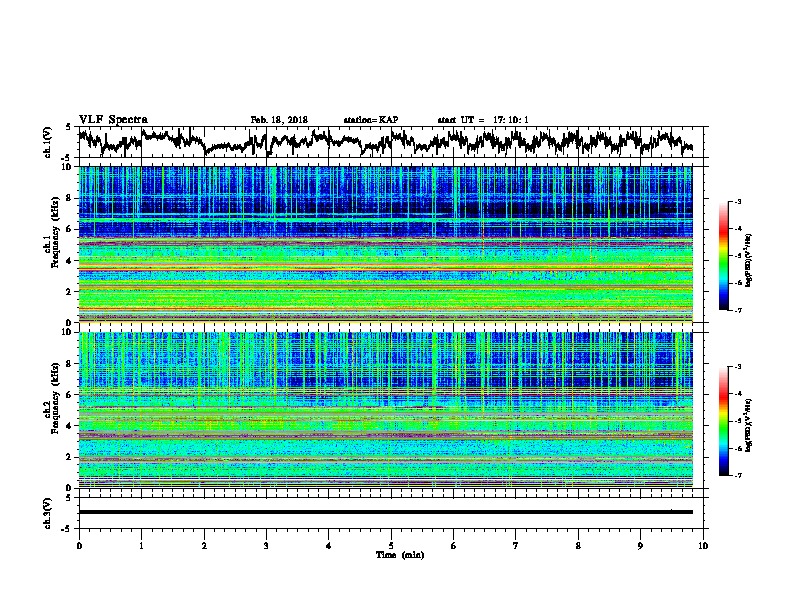Click time axis tick label "9"
Screen dimensions: 792x612
pos(640,546)
